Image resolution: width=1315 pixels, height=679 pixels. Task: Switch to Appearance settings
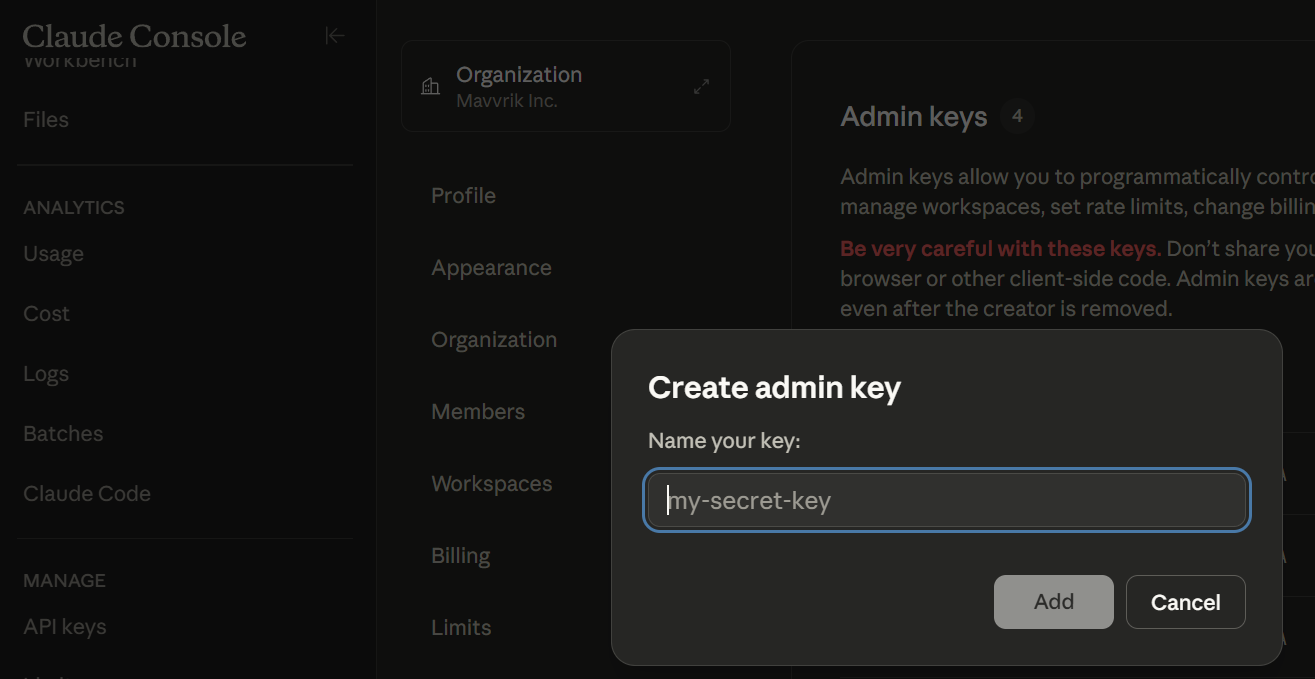click(491, 268)
